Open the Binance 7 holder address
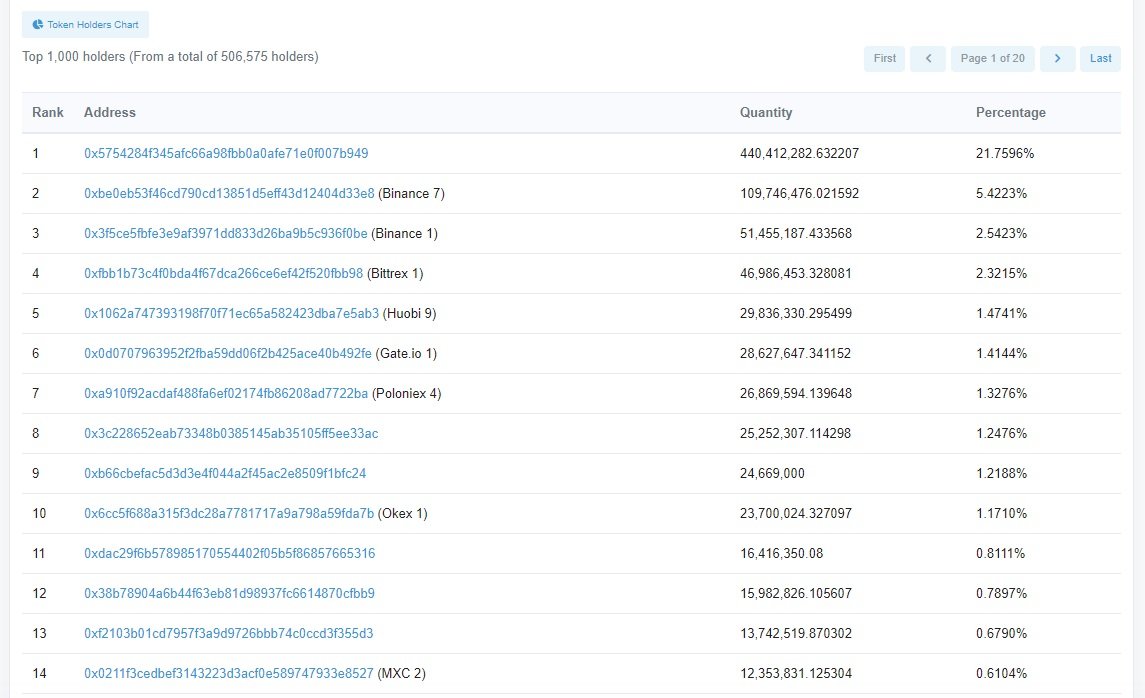 pos(229,193)
